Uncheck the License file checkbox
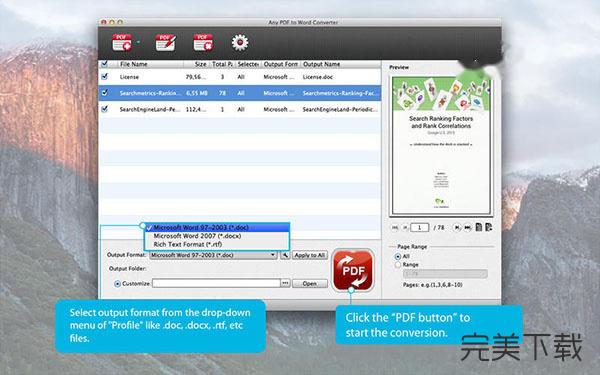Image resolution: width=600 pixels, height=375 pixels. [x=104, y=77]
